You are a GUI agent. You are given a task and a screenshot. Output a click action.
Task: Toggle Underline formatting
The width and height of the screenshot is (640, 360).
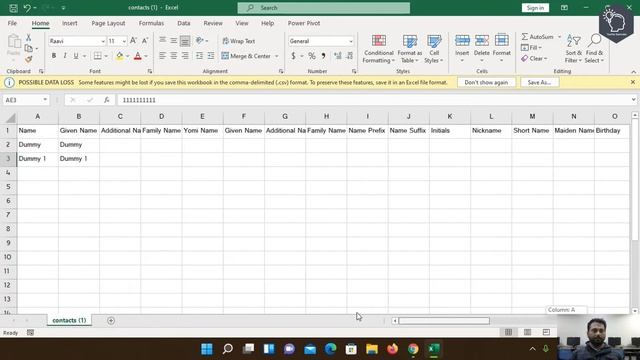coord(76,56)
